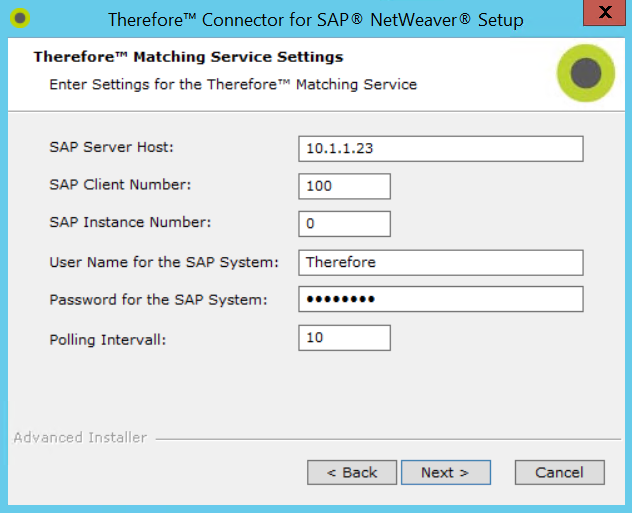Click the Password for the SAP System field
Image resolution: width=632 pixels, height=513 pixels.
click(440, 300)
